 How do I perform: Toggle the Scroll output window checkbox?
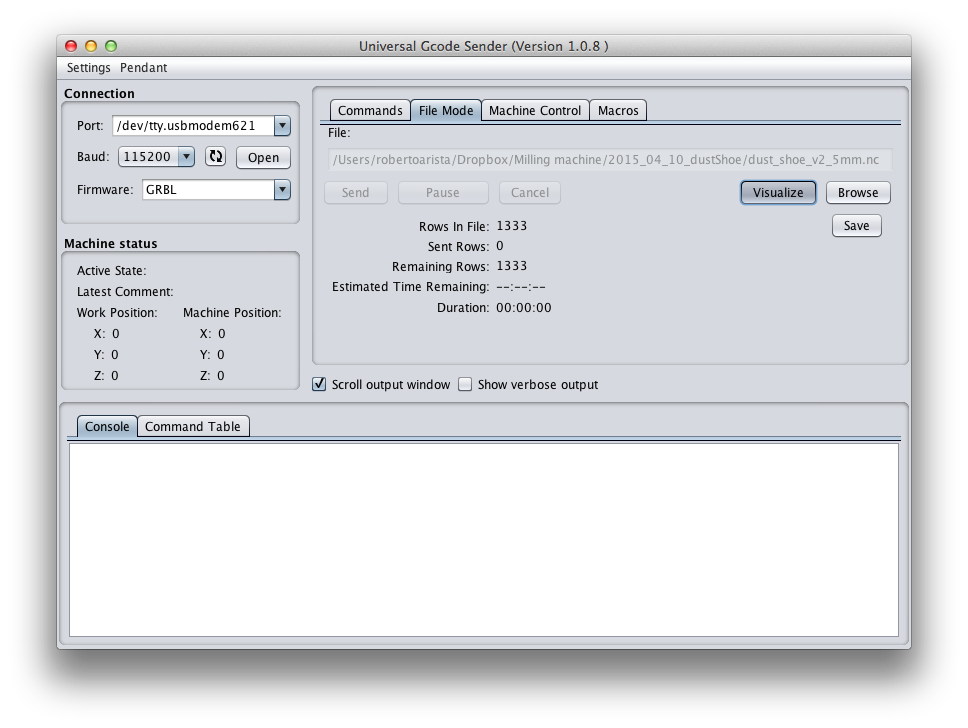pyautogui.click(x=319, y=384)
